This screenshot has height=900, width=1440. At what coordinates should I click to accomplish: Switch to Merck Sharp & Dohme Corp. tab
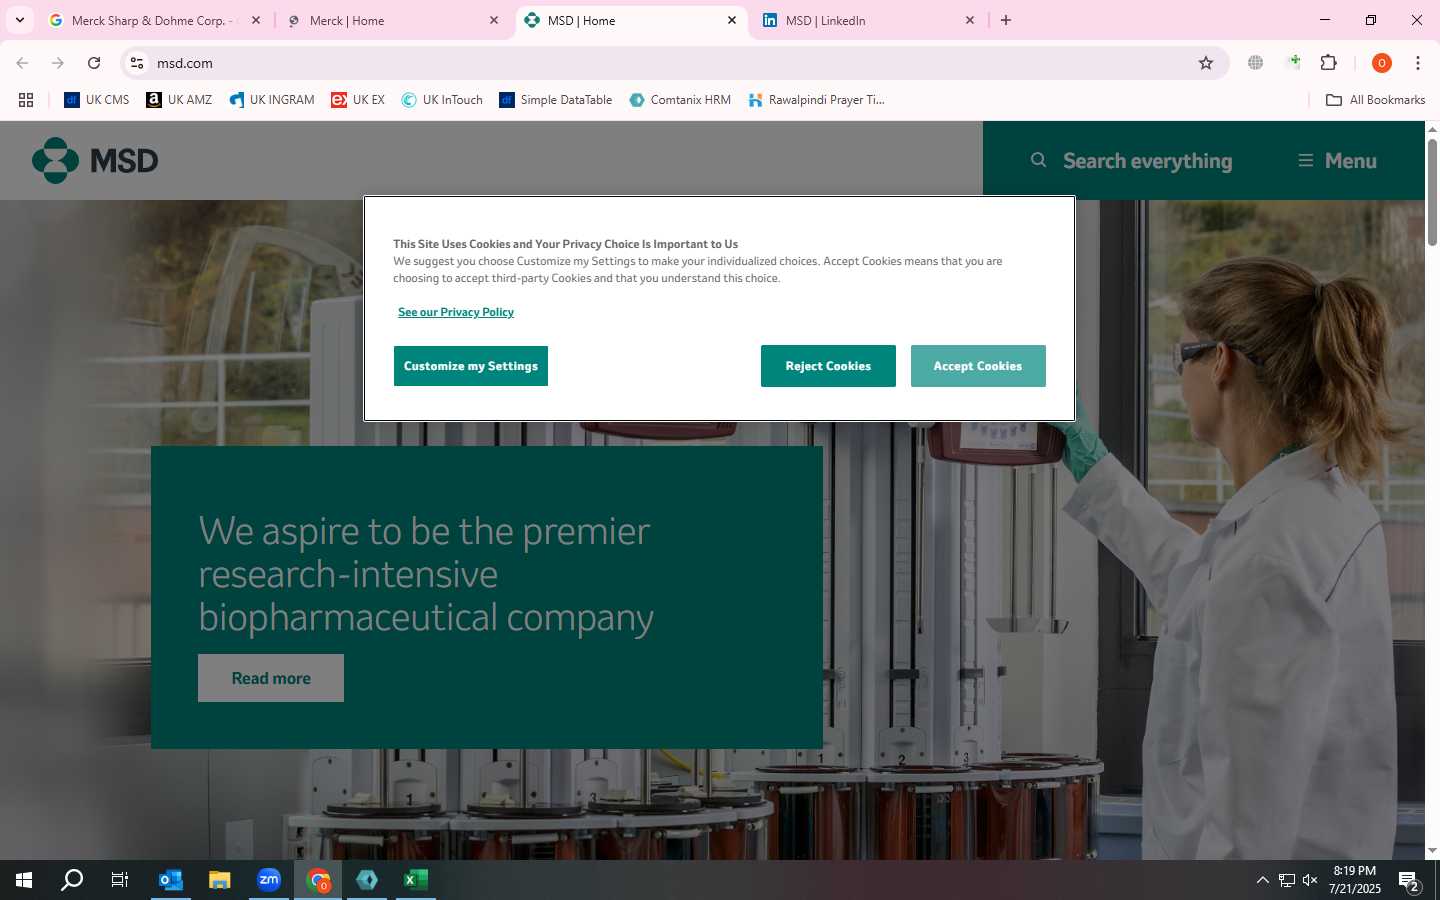click(154, 20)
